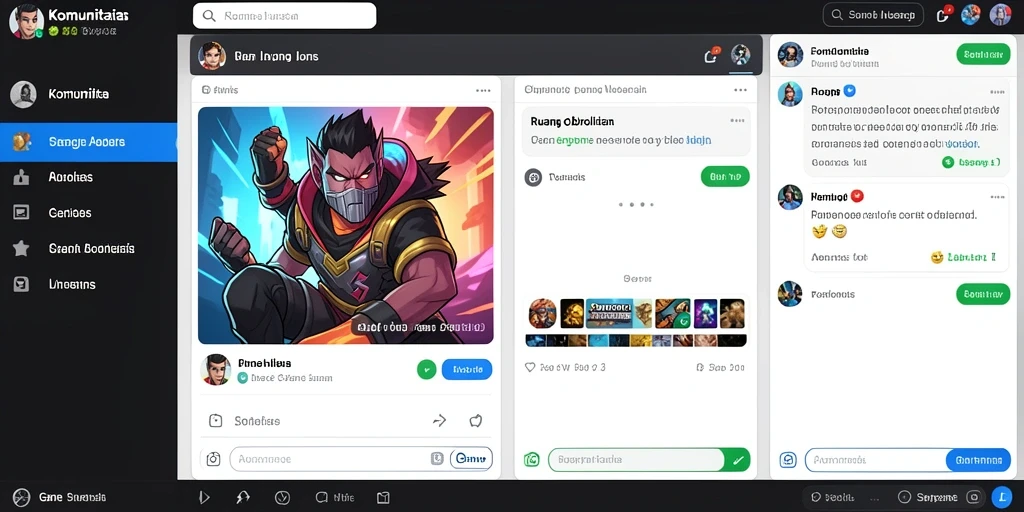Click the blue square icon in right composer
Image resolution: width=1024 pixels, height=512 pixels.
click(x=788, y=460)
